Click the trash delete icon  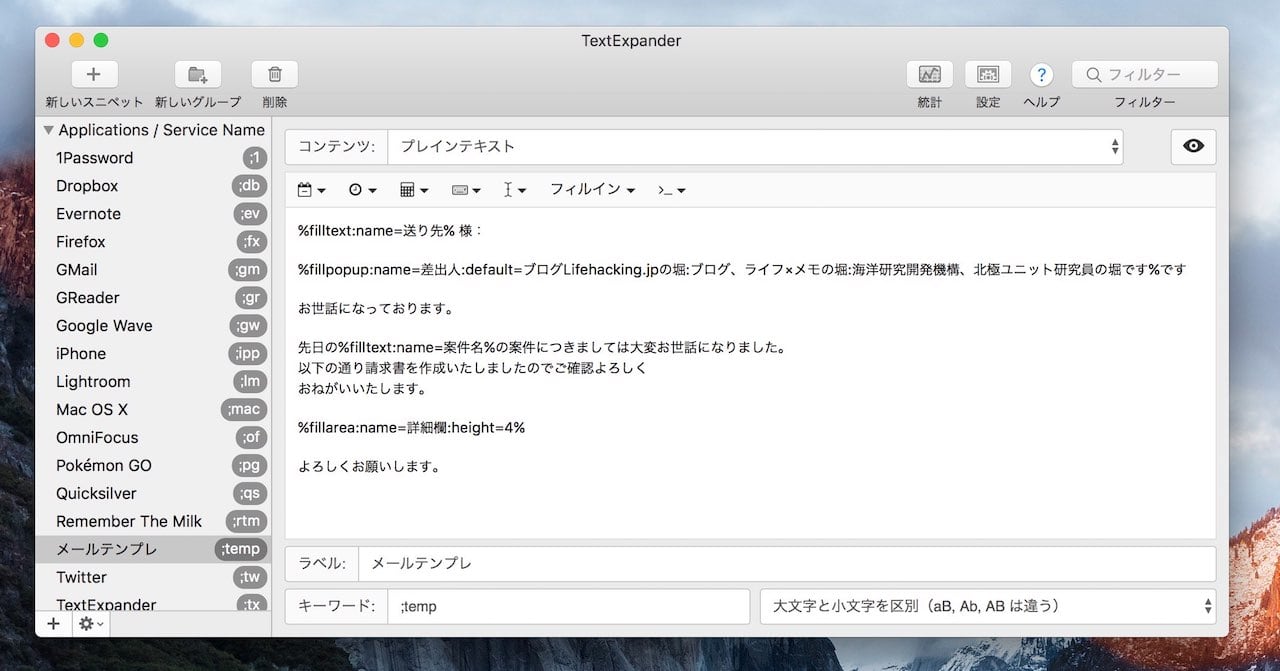(x=275, y=74)
